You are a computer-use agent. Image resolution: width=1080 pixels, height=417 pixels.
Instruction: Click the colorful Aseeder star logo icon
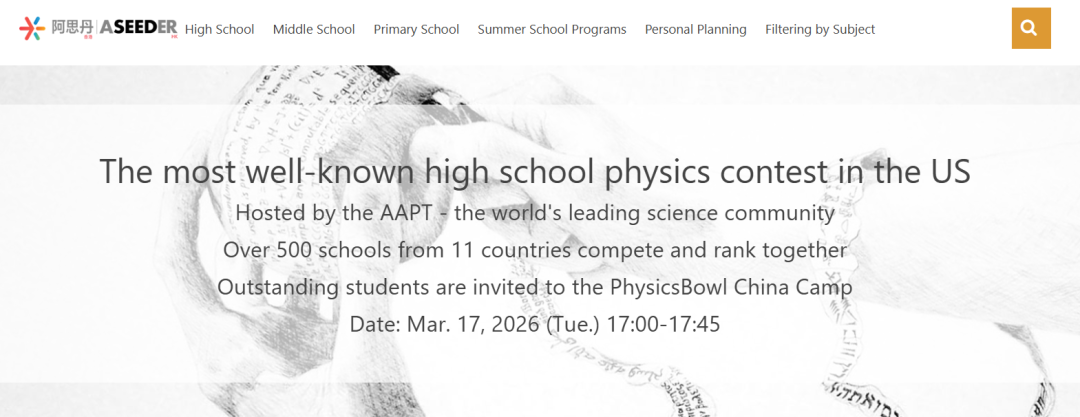[32, 28]
